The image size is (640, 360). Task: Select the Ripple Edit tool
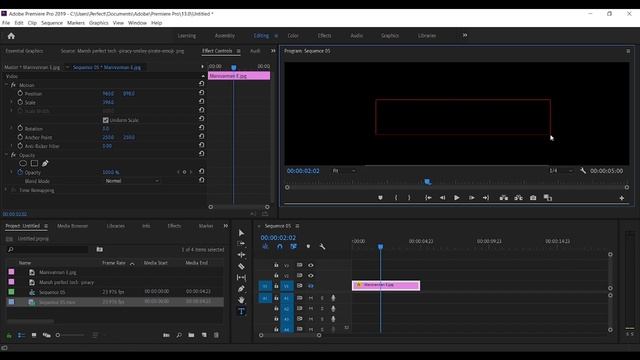click(241, 255)
